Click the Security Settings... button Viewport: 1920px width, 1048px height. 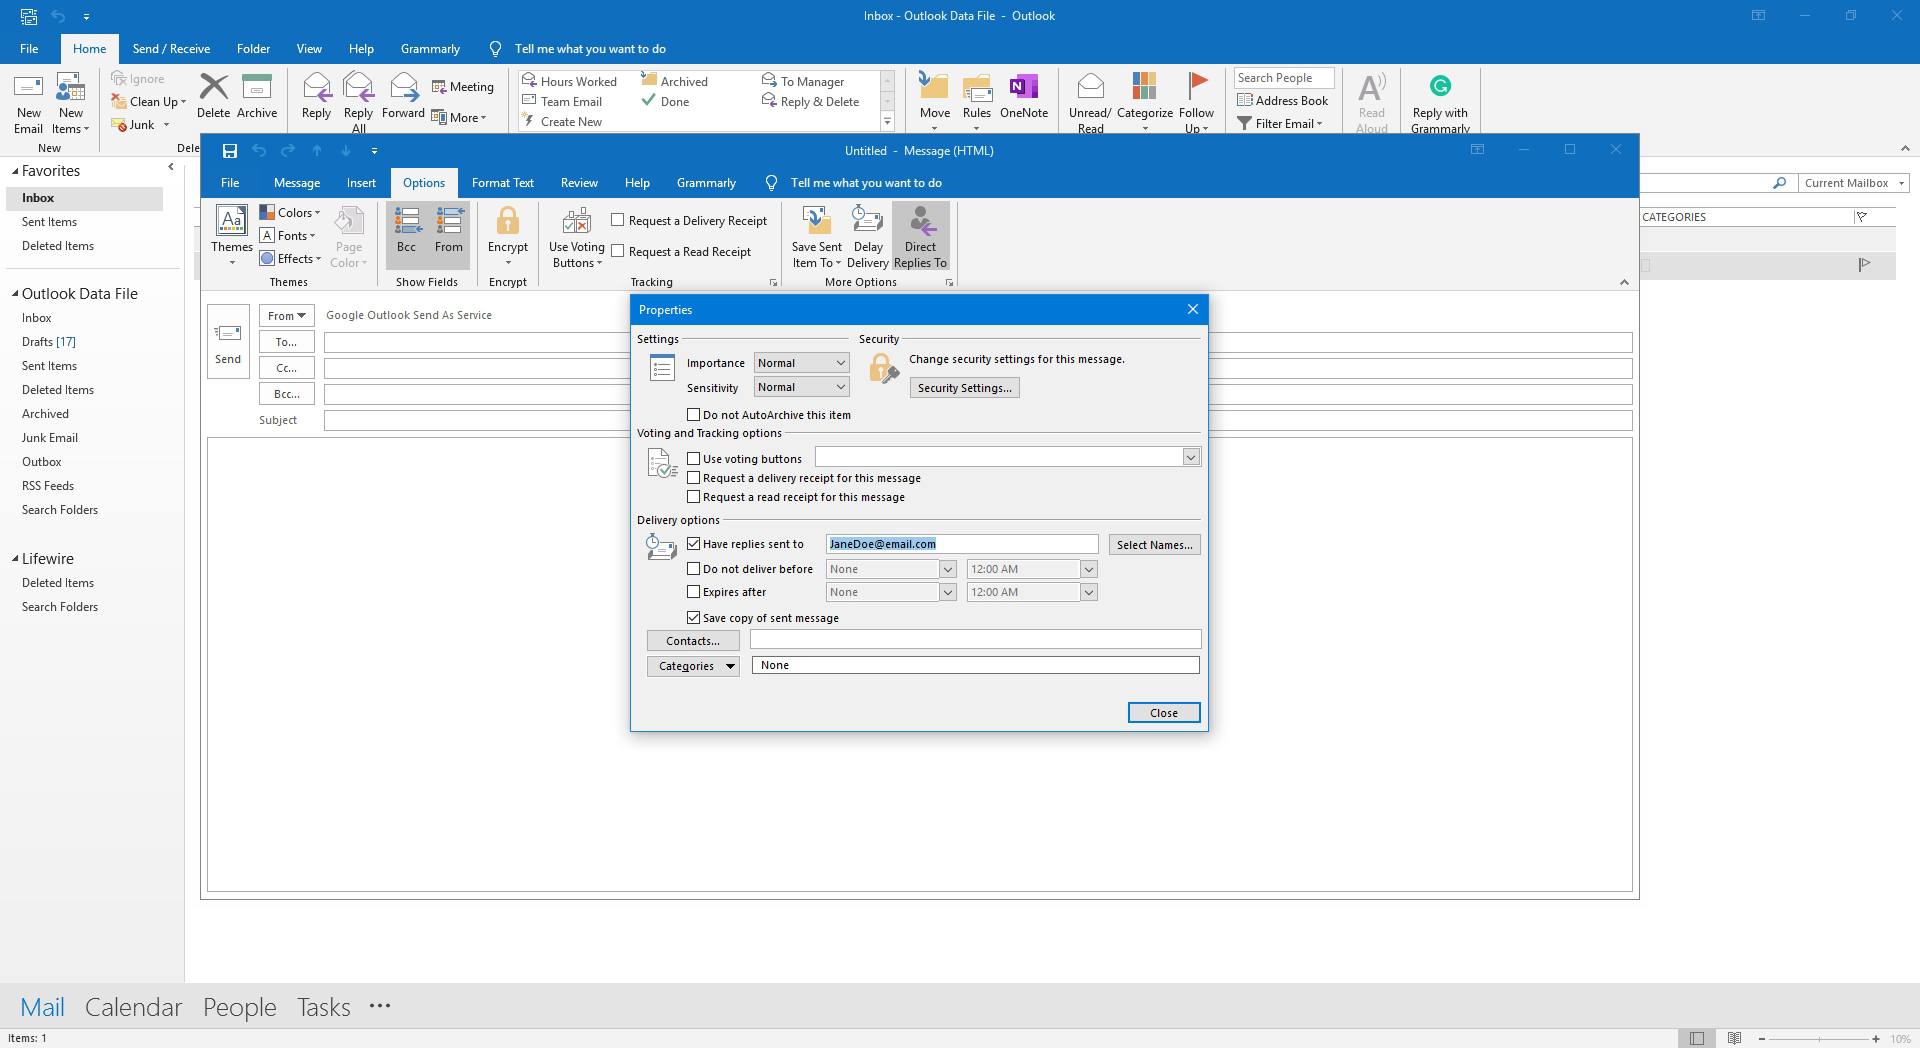tap(964, 388)
